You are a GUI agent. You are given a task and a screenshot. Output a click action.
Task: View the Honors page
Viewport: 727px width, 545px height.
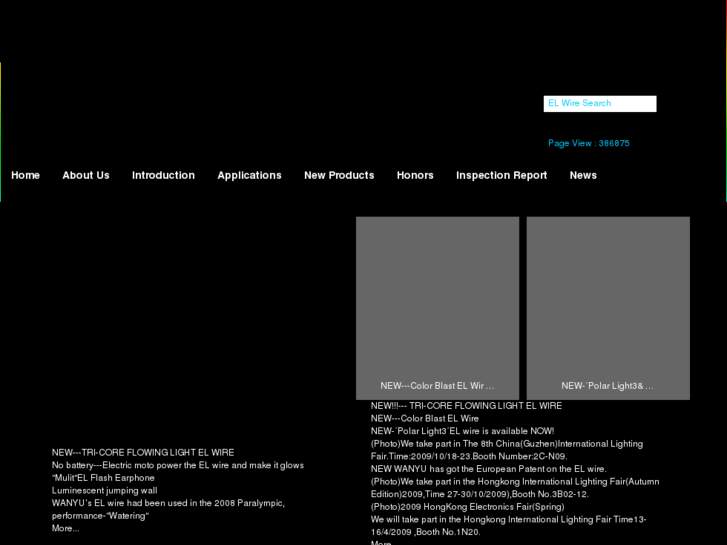click(x=415, y=175)
